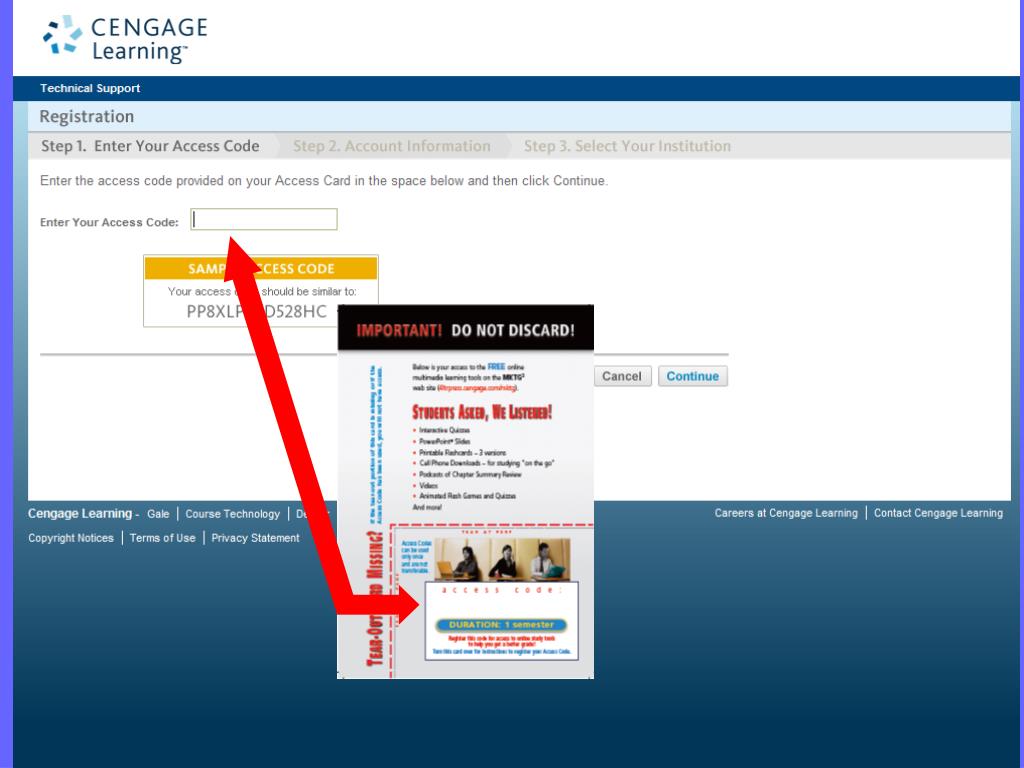Click the Enter Your Access Code label
The height and width of the screenshot is (768, 1024).
pyautogui.click(x=109, y=222)
